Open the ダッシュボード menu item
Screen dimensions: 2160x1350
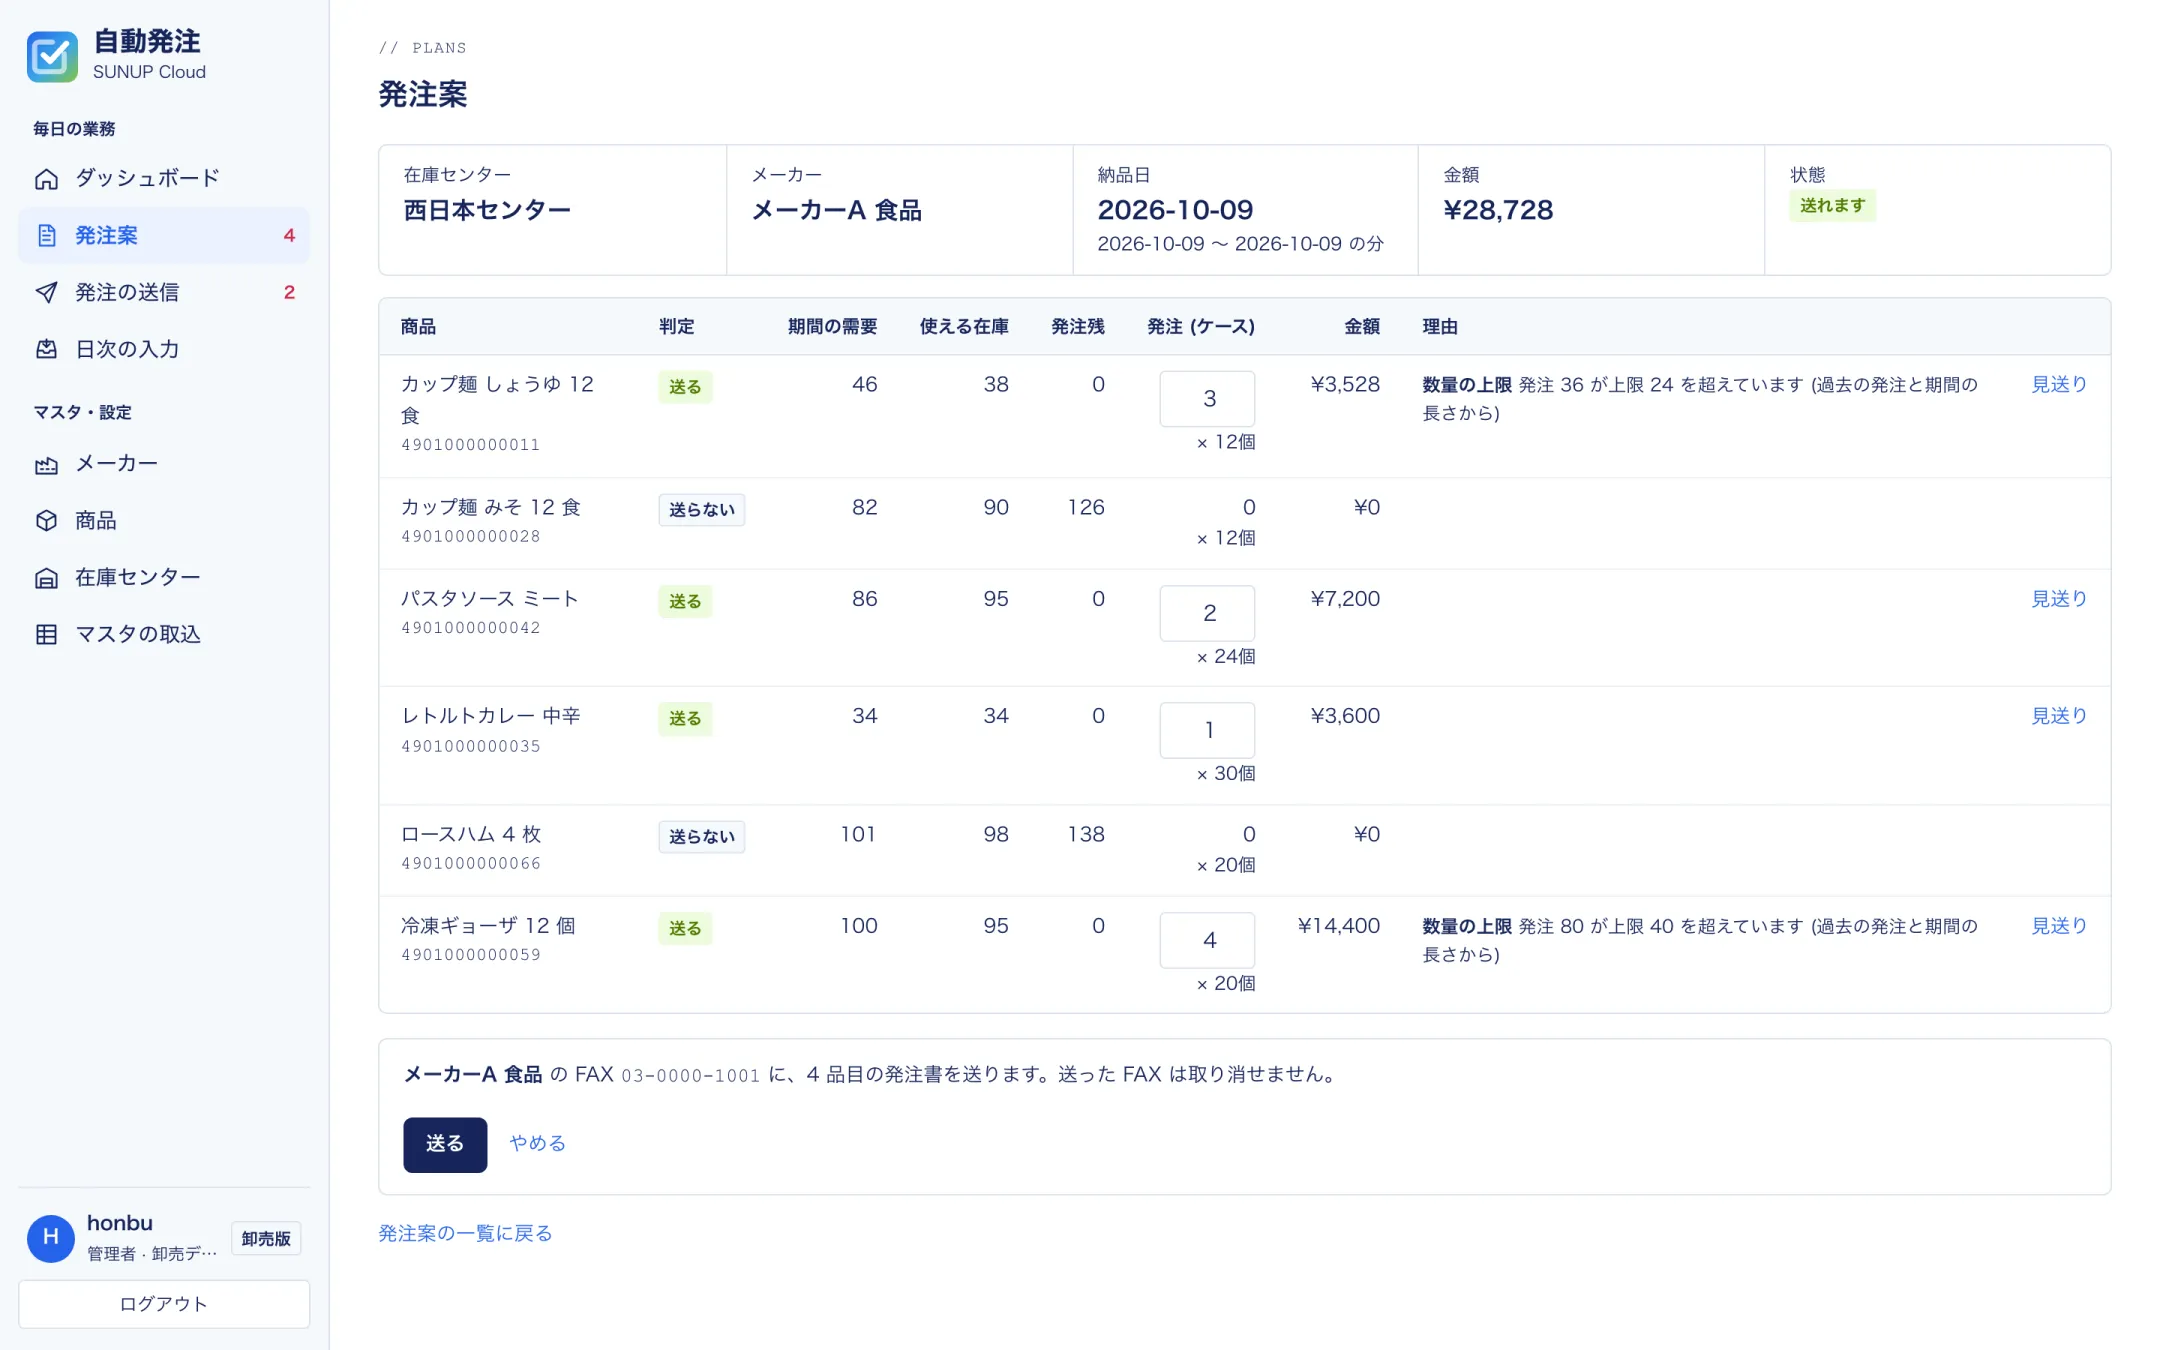point(164,179)
